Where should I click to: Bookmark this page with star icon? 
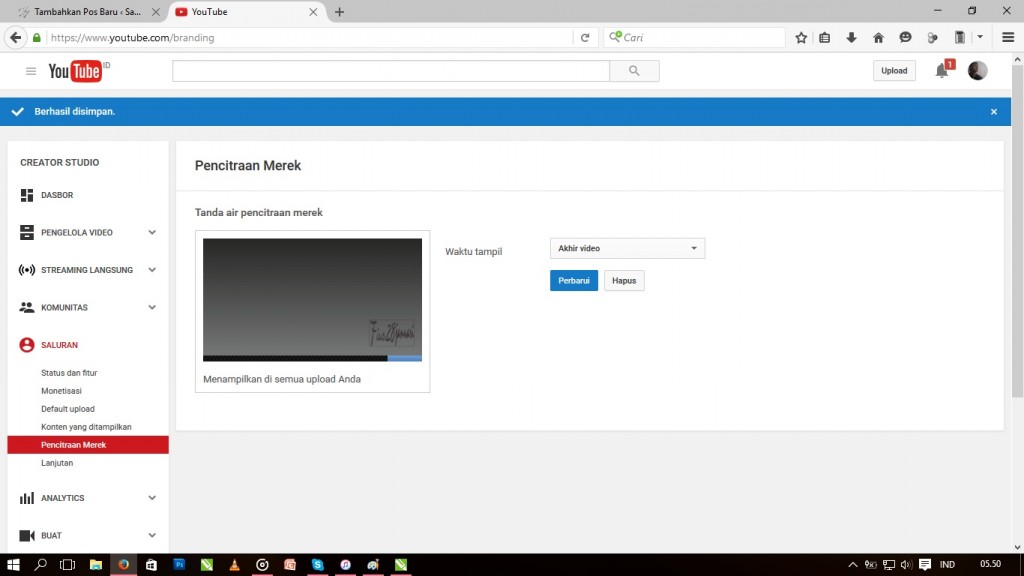point(801,38)
